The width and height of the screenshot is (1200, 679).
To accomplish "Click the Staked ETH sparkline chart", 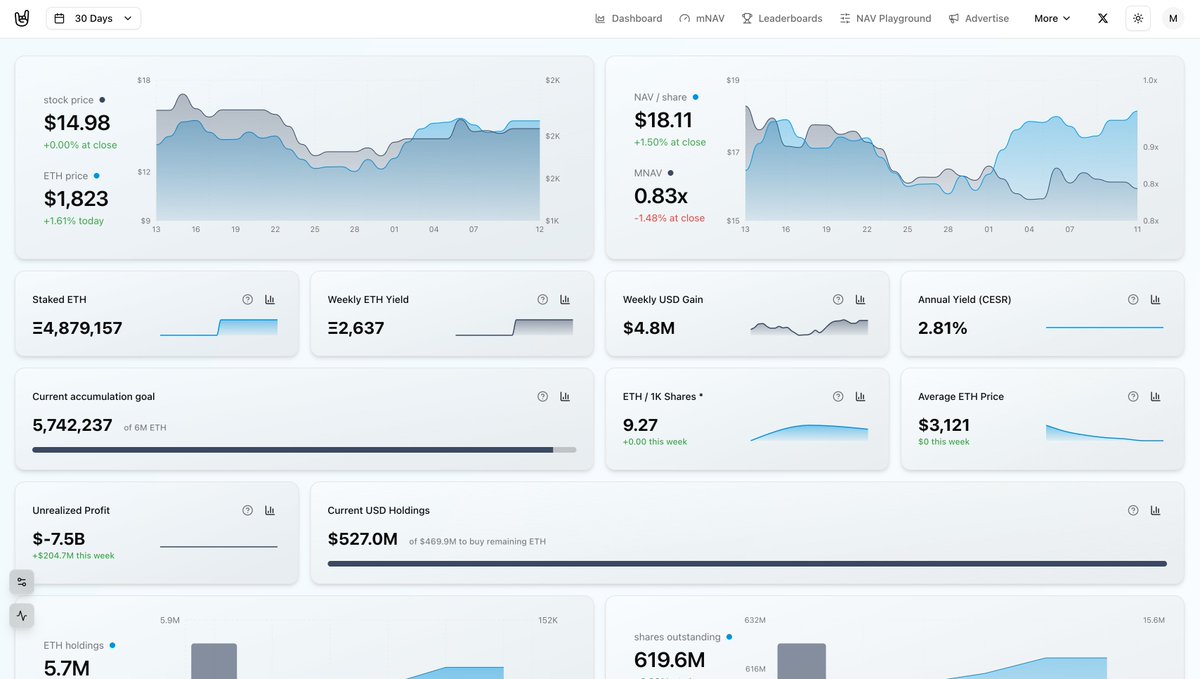I will click(218, 327).
